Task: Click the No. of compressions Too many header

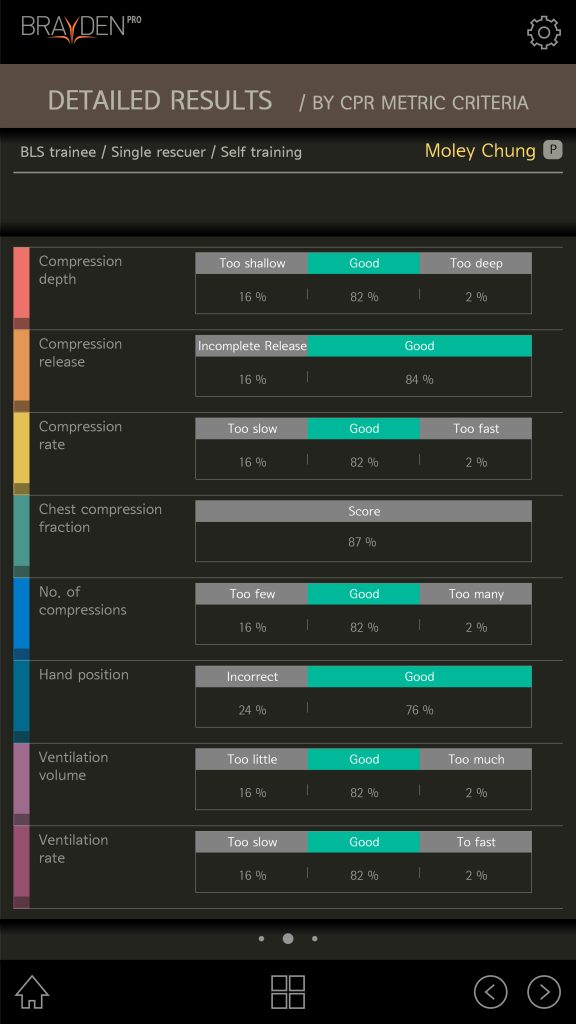Action: pyautogui.click(x=475, y=594)
